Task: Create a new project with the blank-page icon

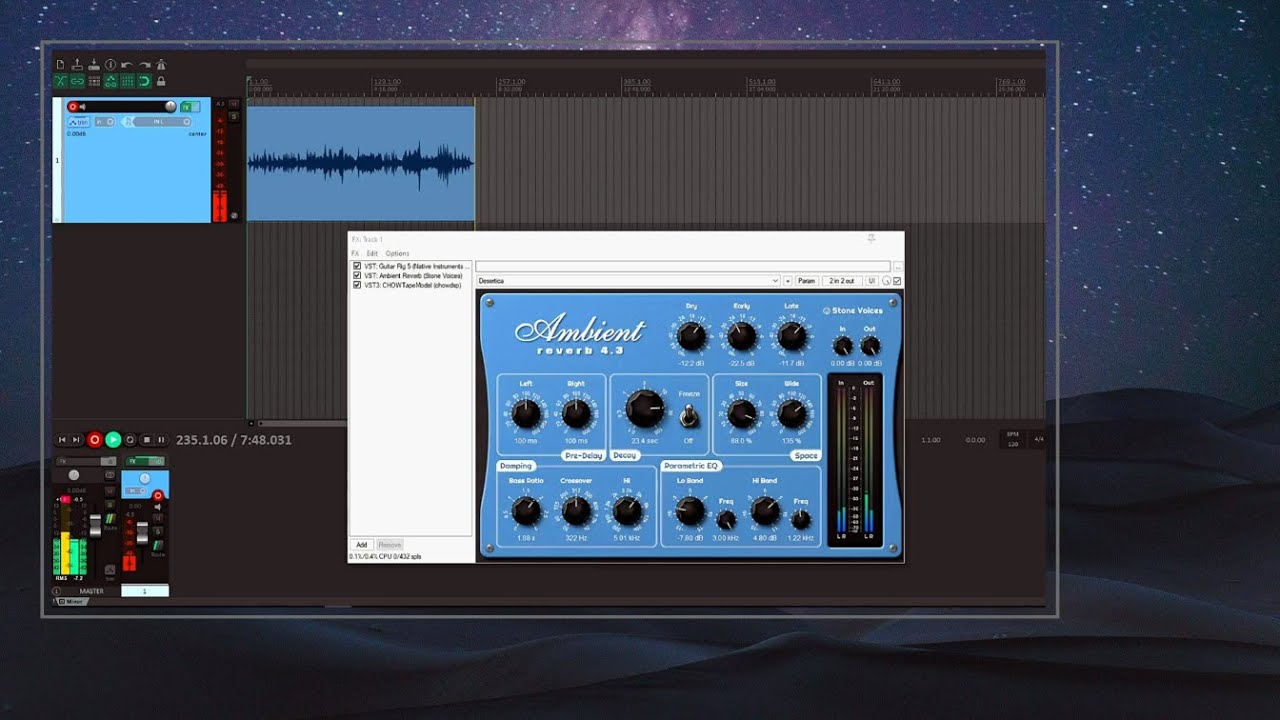Action: (60, 65)
